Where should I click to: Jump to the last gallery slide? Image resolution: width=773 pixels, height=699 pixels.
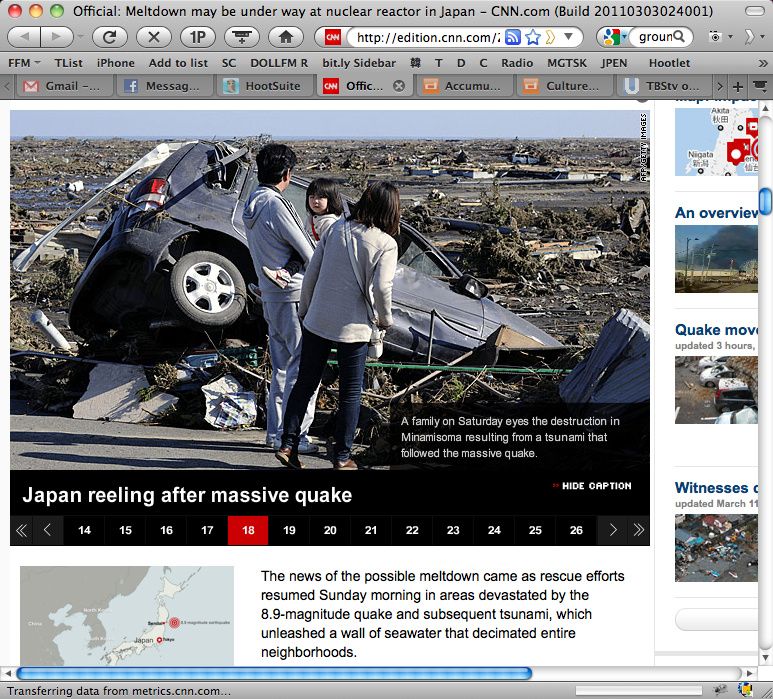point(637,530)
